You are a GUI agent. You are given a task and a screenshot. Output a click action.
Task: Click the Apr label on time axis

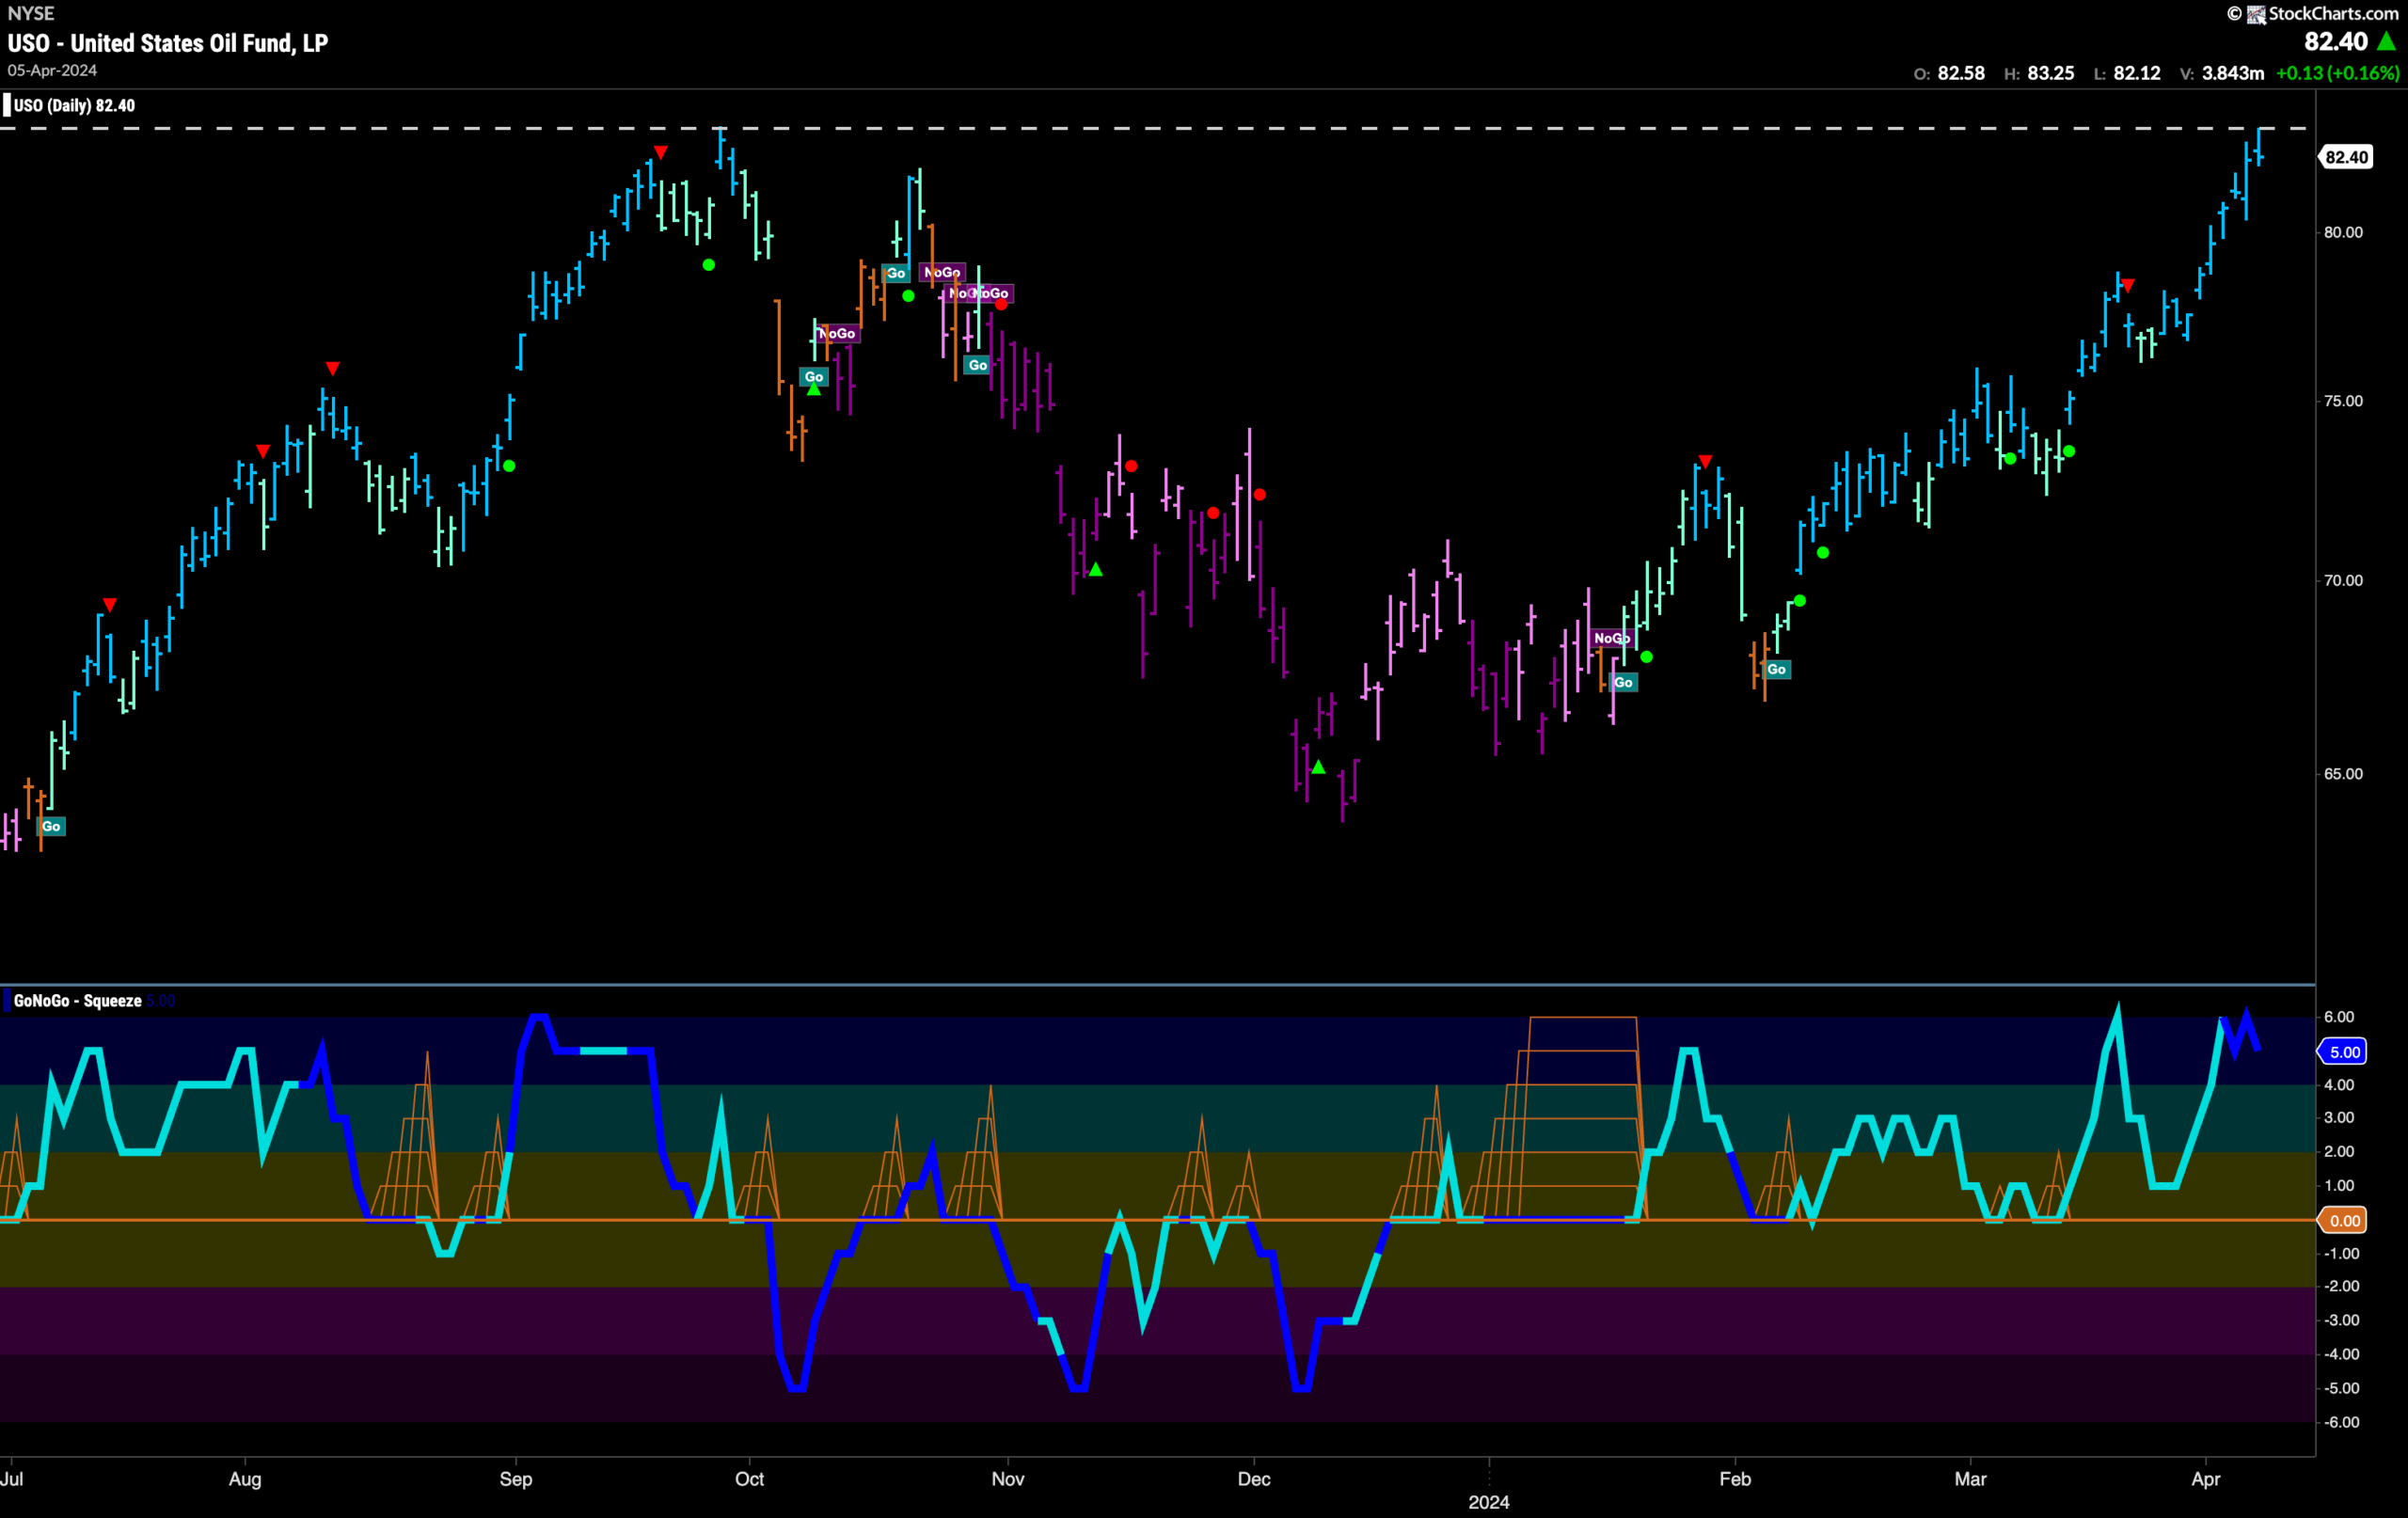click(2205, 1479)
